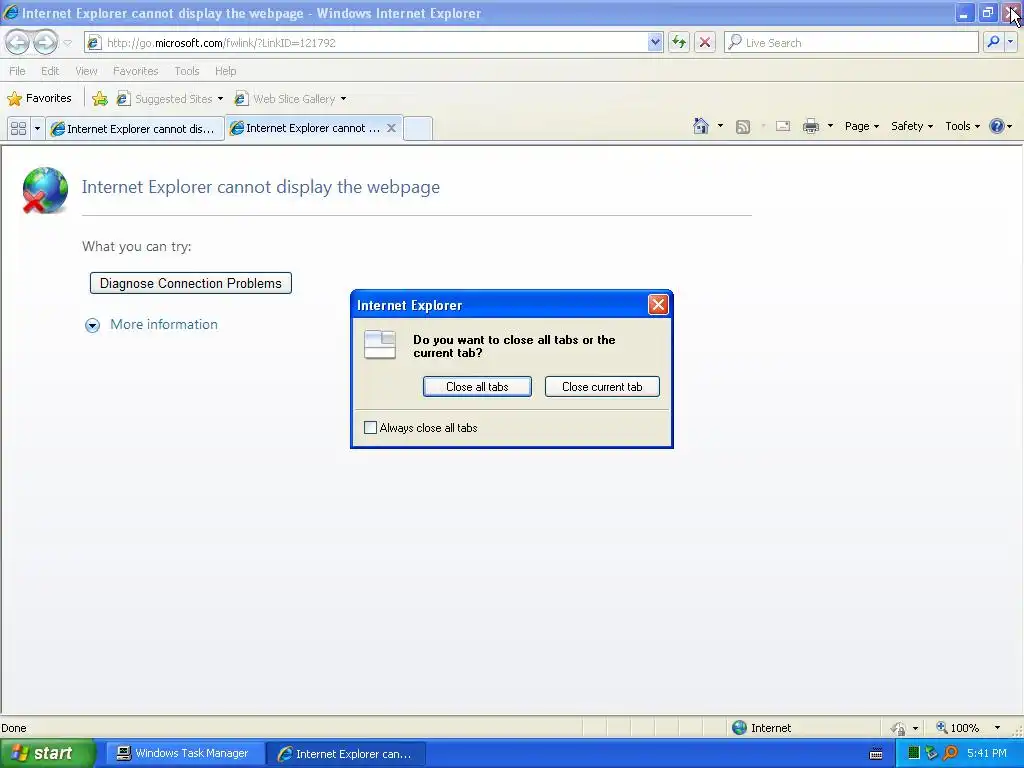This screenshot has width=1024, height=768.
Task: Open the Tools command bar menu
Action: point(963,126)
